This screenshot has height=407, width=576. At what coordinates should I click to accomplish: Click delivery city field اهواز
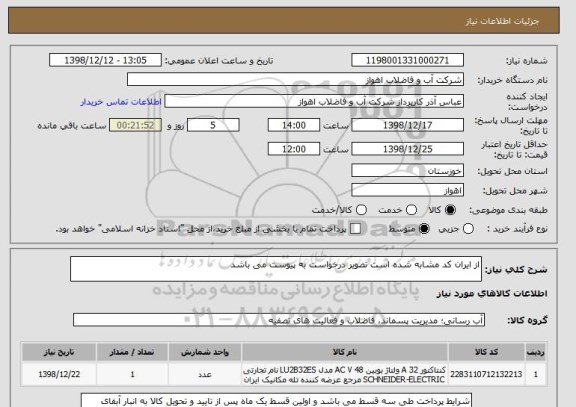pyautogui.click(x=407, y=190)
